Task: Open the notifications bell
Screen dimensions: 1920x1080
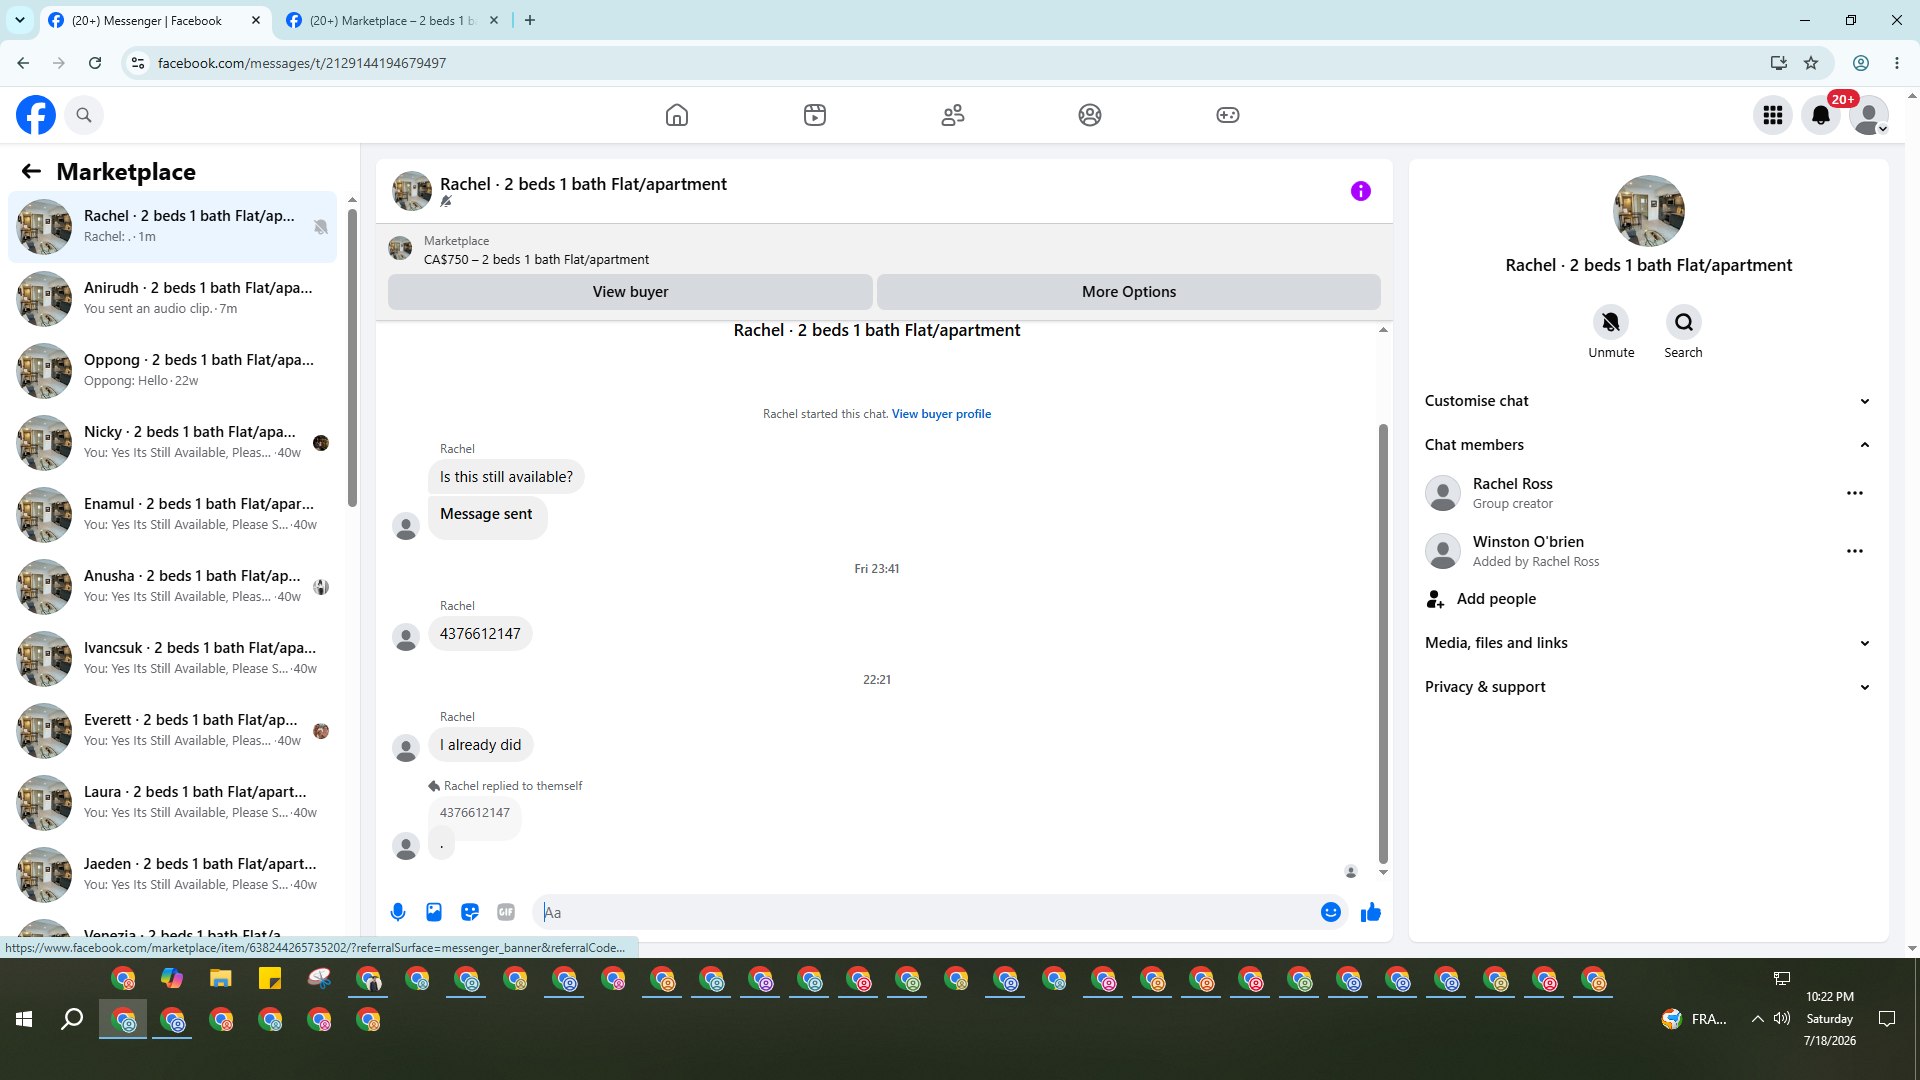Action: click(1821, 115)
